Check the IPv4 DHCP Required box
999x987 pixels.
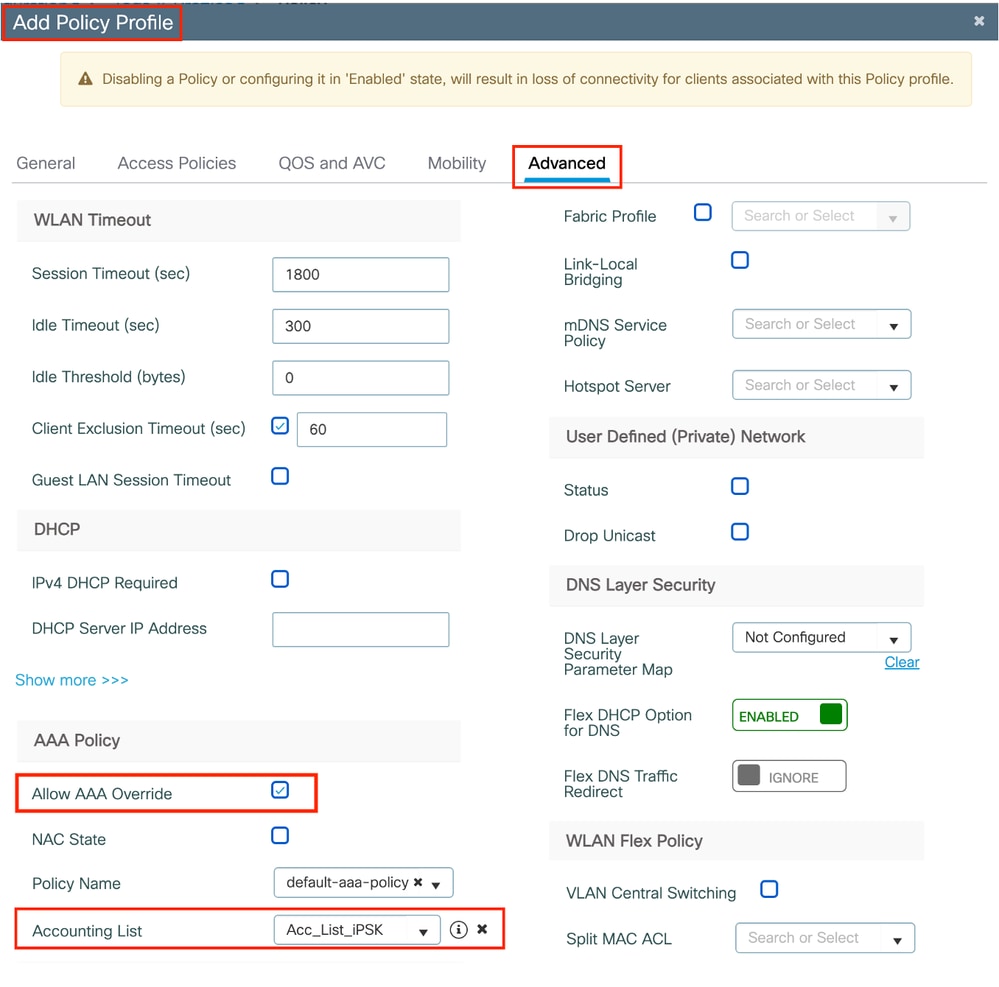click(280, 579)
